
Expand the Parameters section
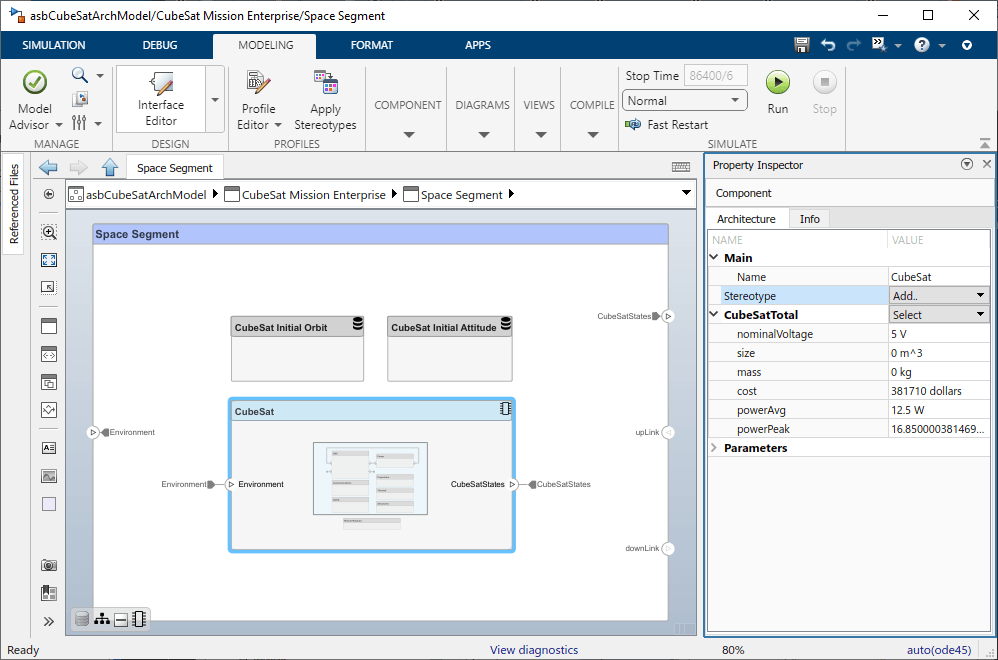[714, 448]
